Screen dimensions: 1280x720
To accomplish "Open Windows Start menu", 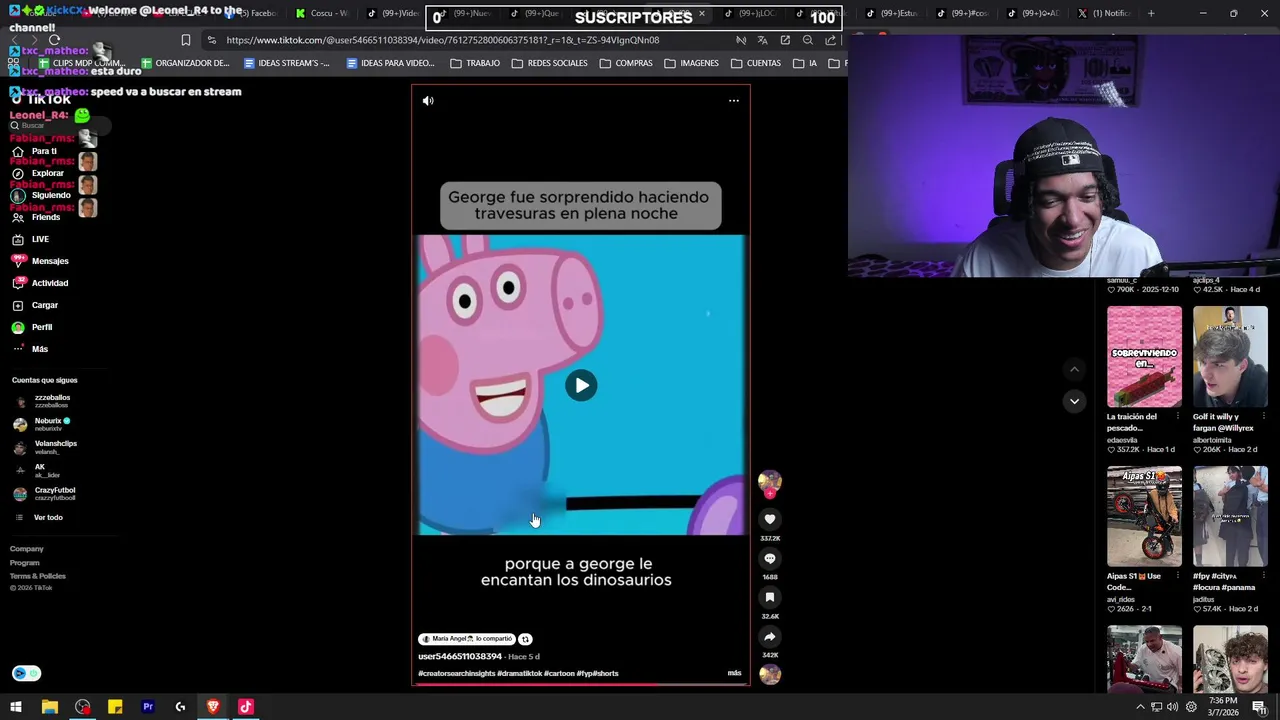I will click(16, 707).
